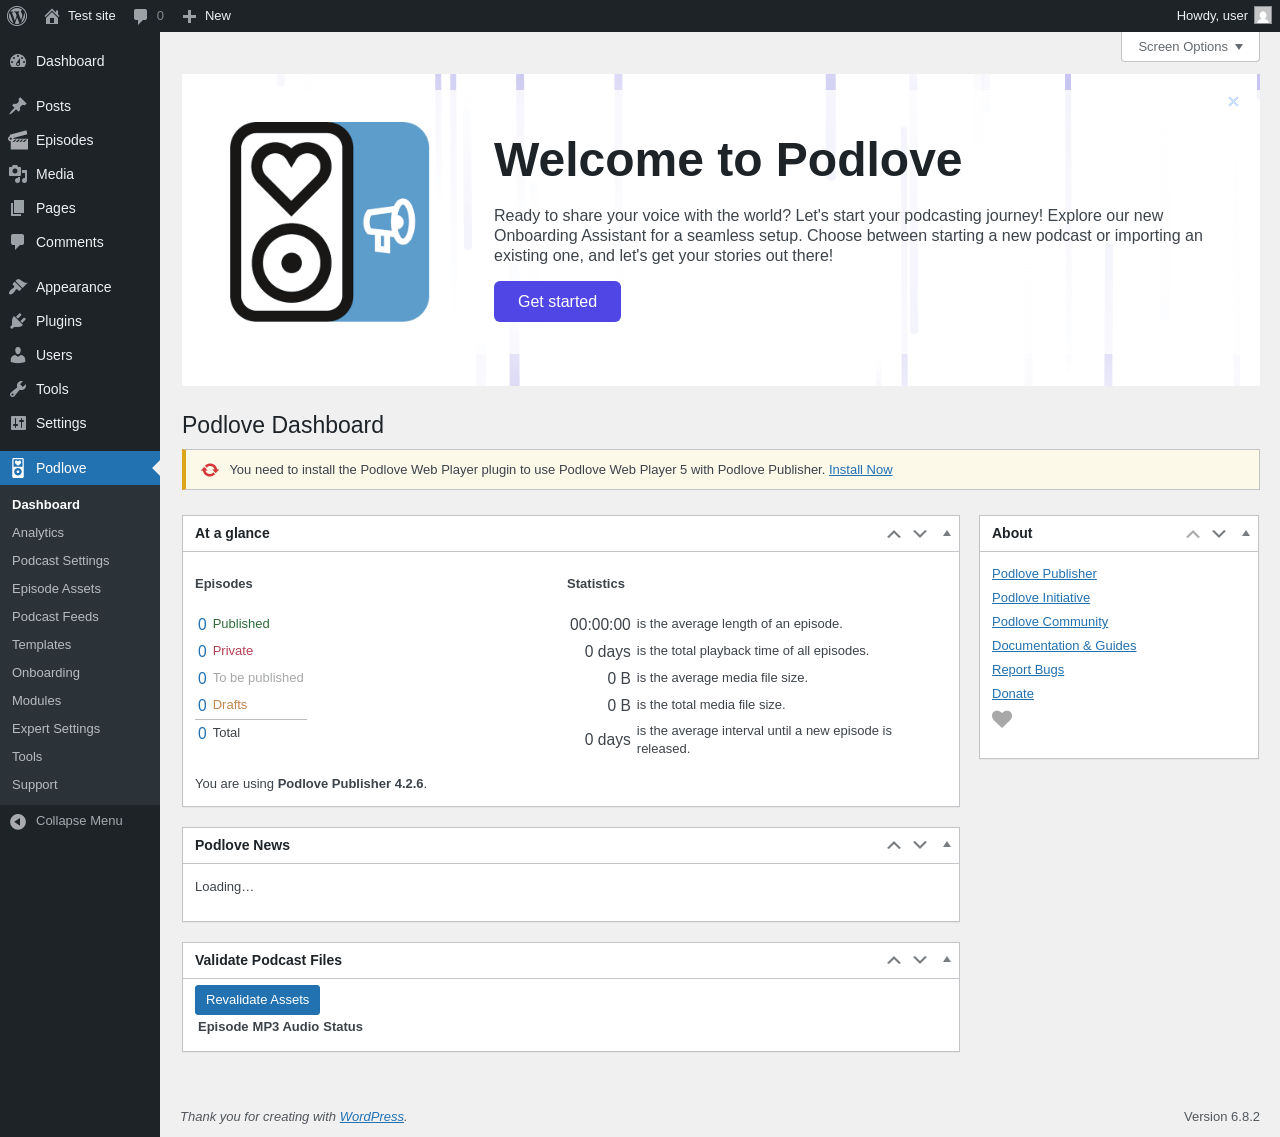Click the Private episodes count link
This screenshot has height=1137, width=1280.
(202, 651)
